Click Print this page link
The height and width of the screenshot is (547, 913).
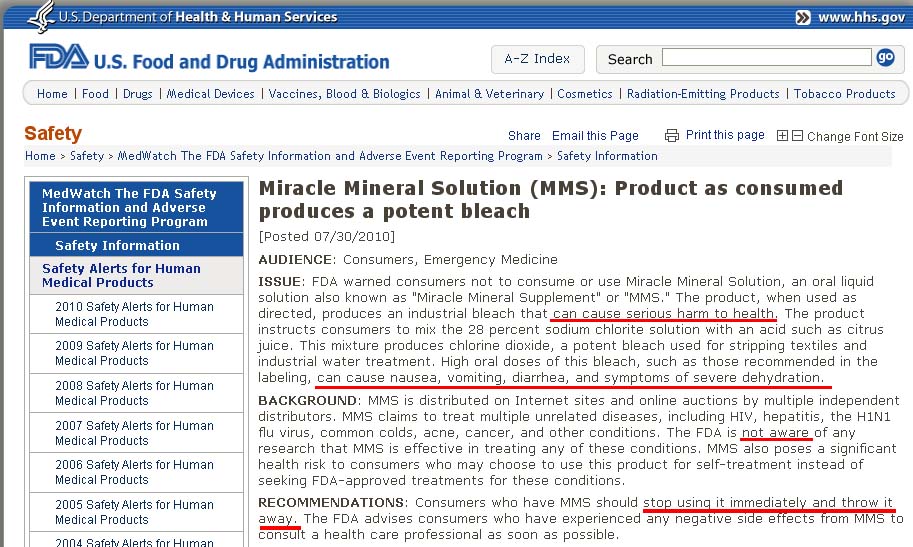[x=725, y=135]
